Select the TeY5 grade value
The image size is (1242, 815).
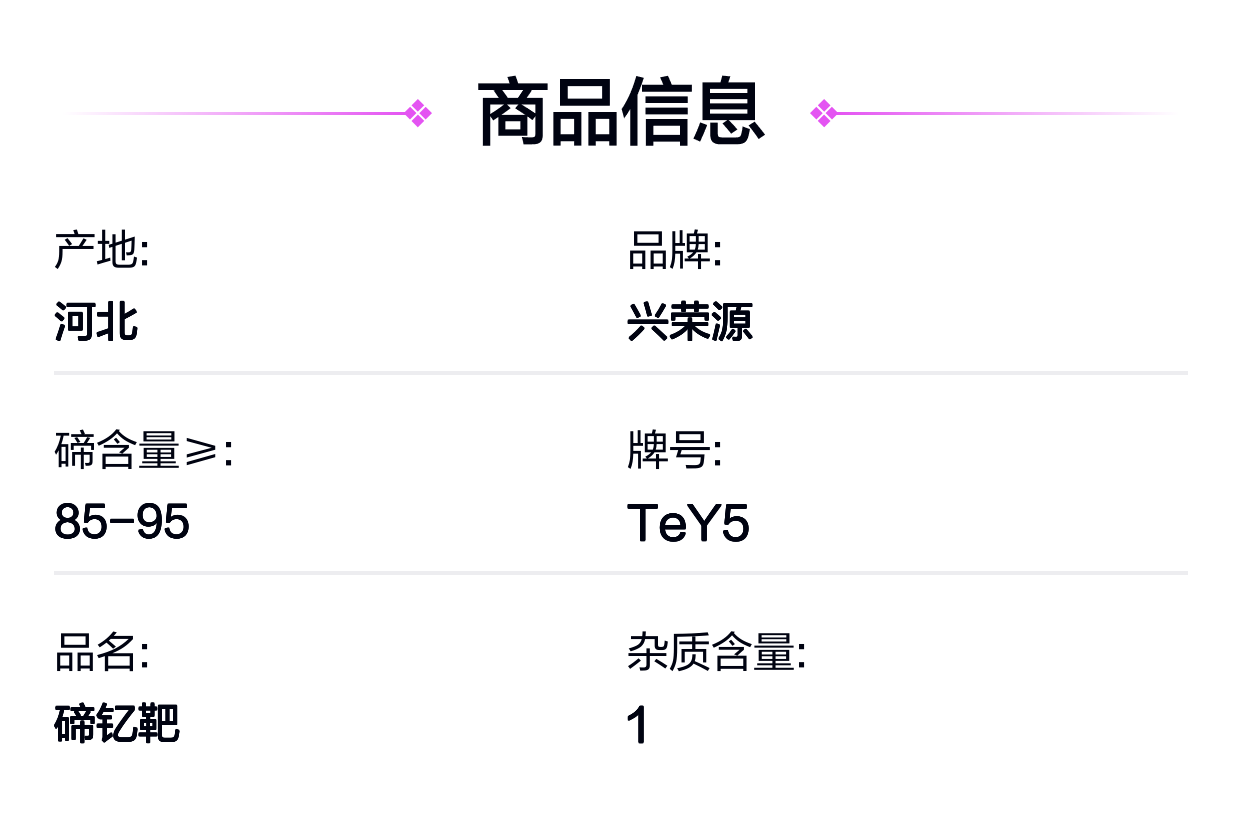pos(688,523)
